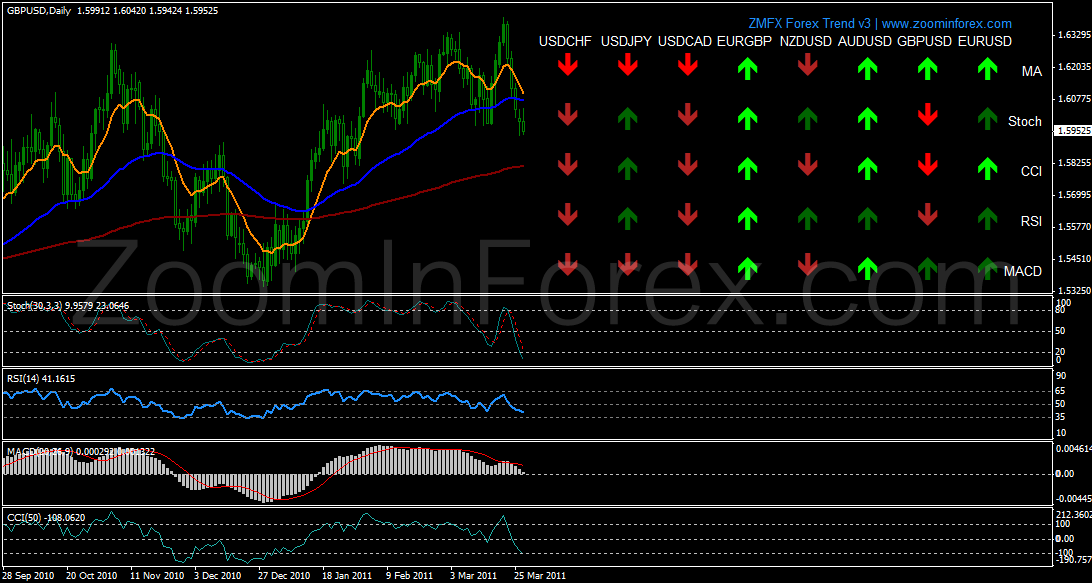
Task: Select the EURGBP MACD up arrow
Action: (x=747, y=268)
